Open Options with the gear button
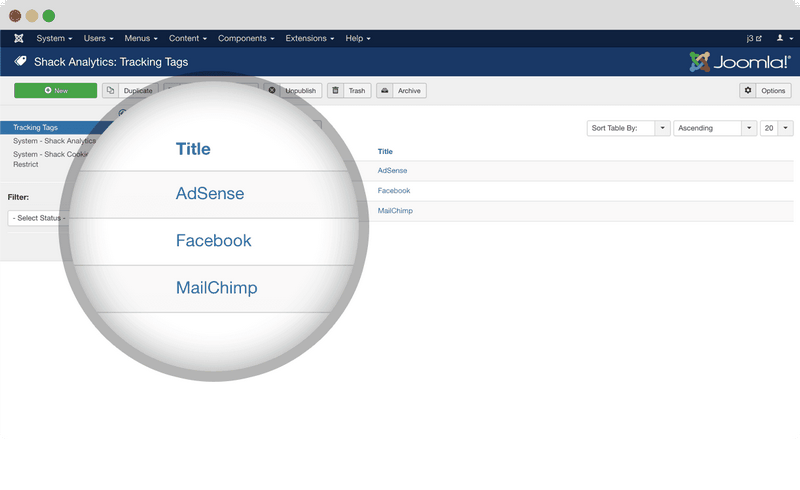800x490 pixels. pyautogui.click(x=765, y=91)
